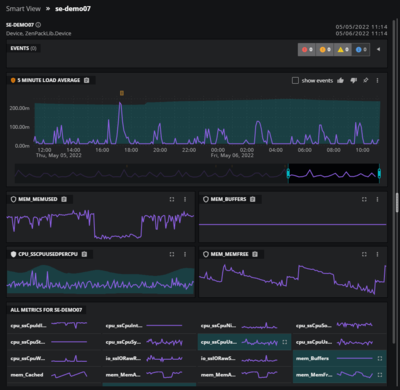
Task: Click the se-demo07 breadcrumb title
Action: coord(73,9)
